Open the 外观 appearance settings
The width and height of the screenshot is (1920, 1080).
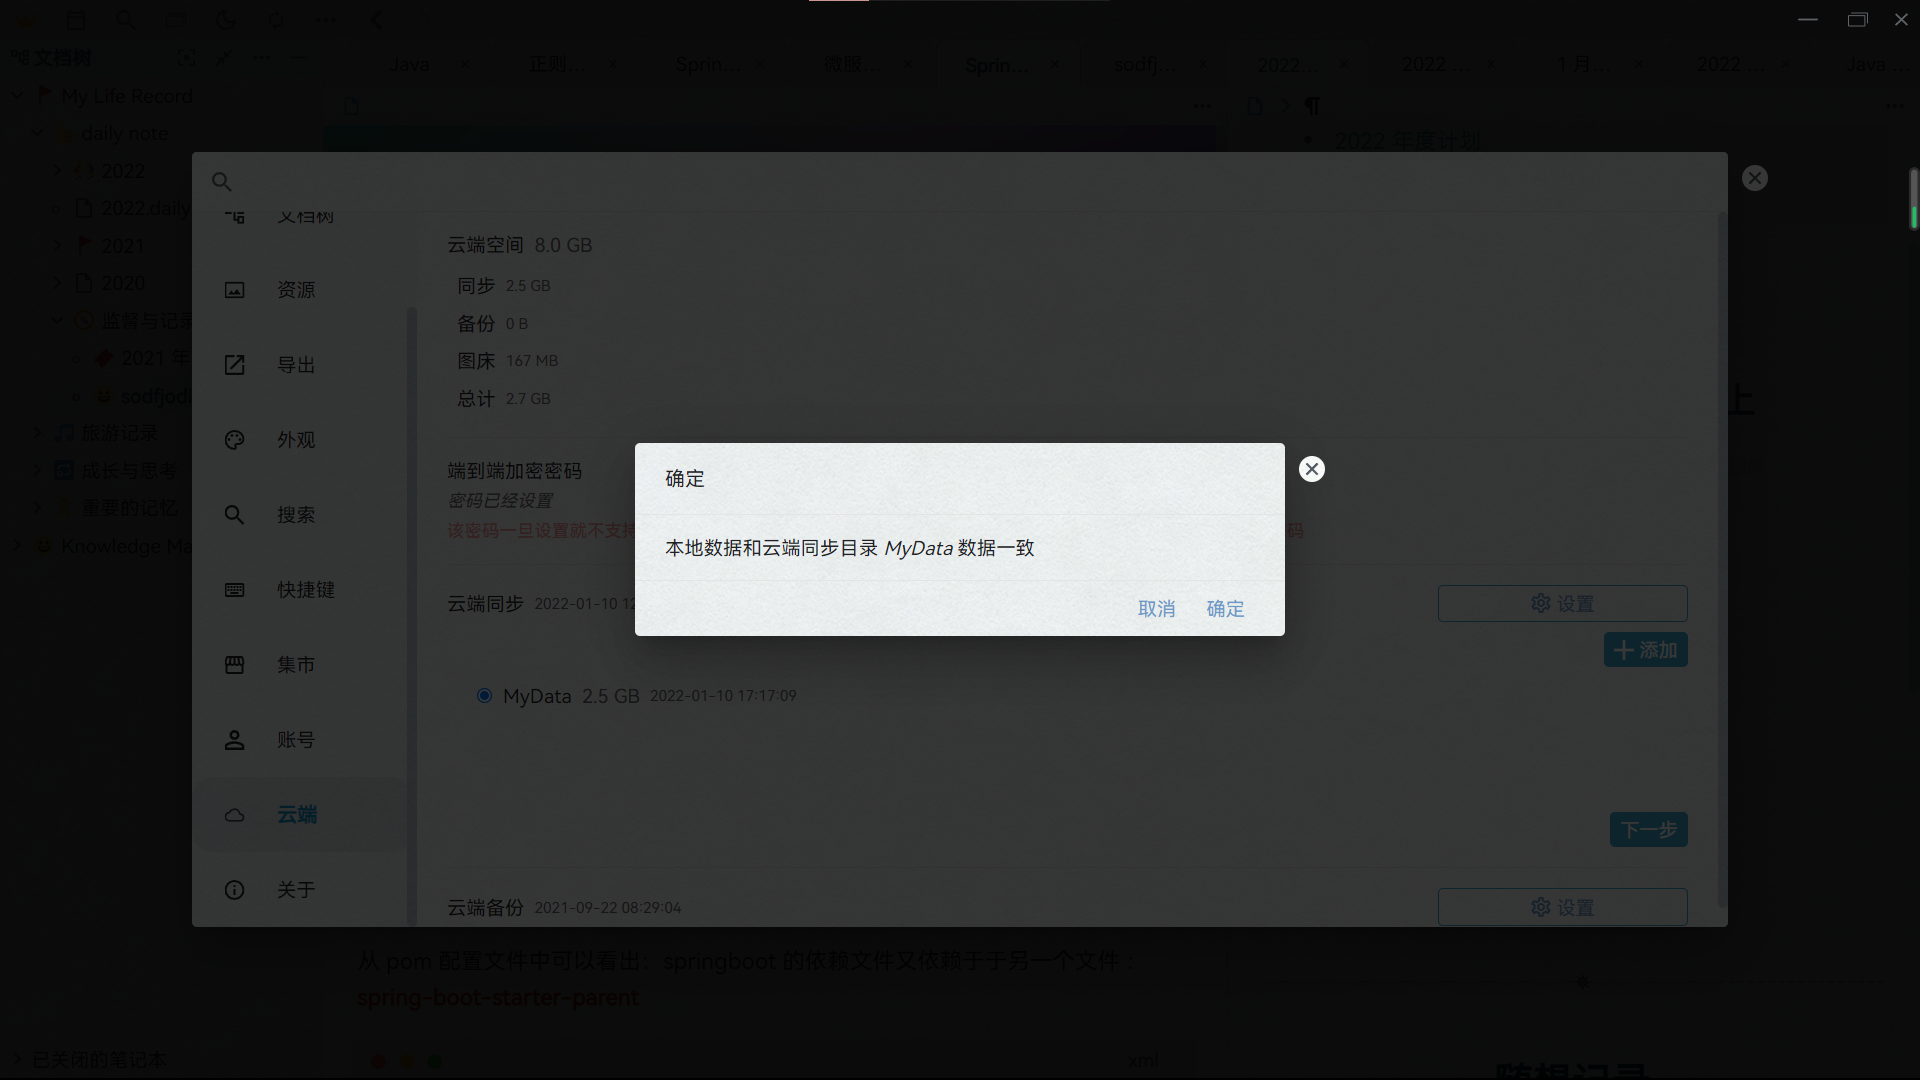coord(296,440)
